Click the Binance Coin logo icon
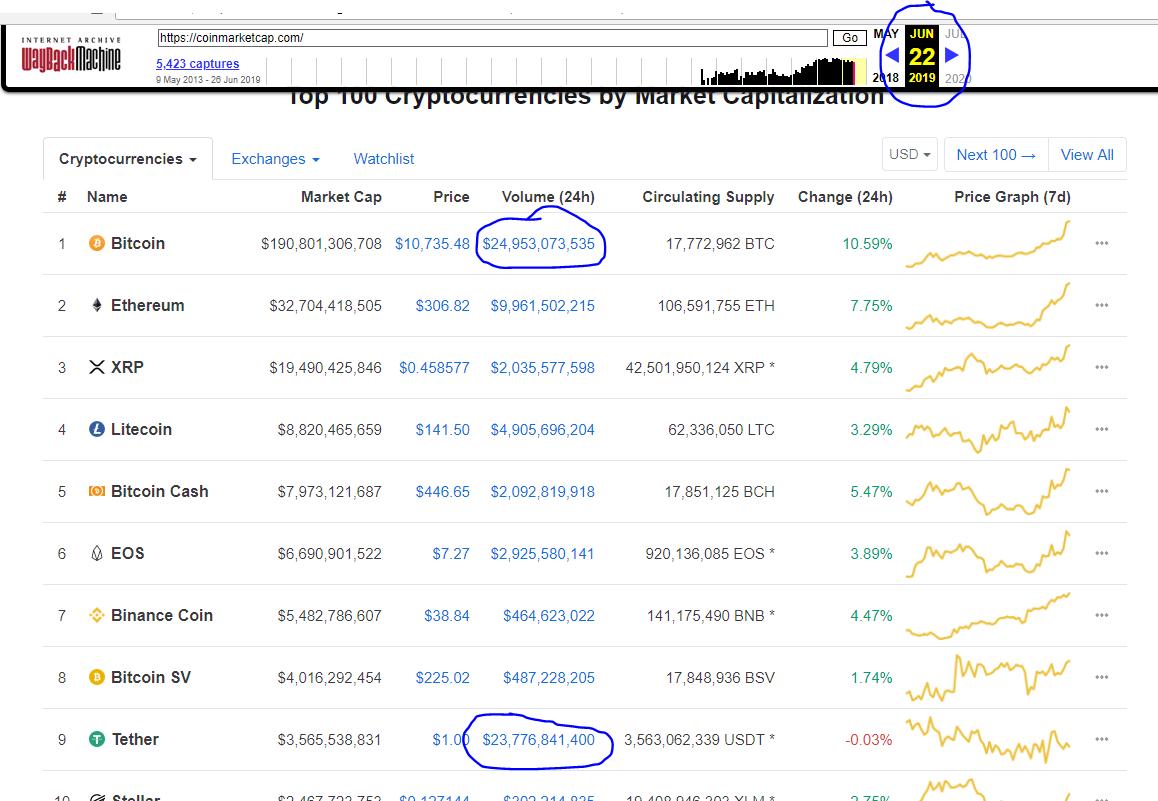The width and height of the screenshot is (1158, 801). click(97, 615)
